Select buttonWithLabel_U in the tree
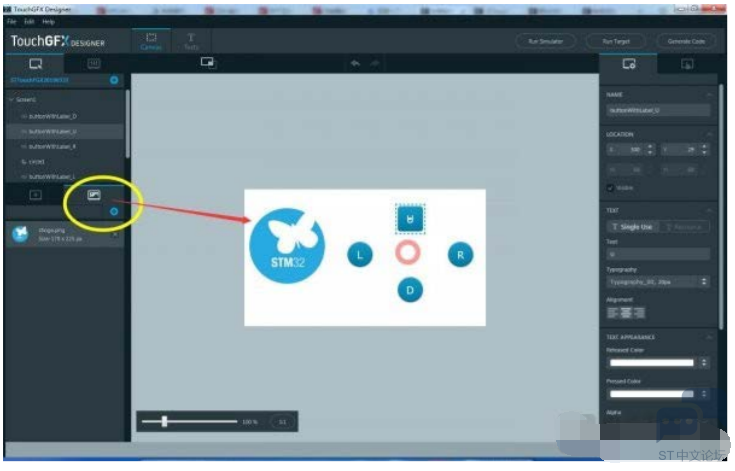The width and height of the screenshot is (735, 471). [65, 132]
